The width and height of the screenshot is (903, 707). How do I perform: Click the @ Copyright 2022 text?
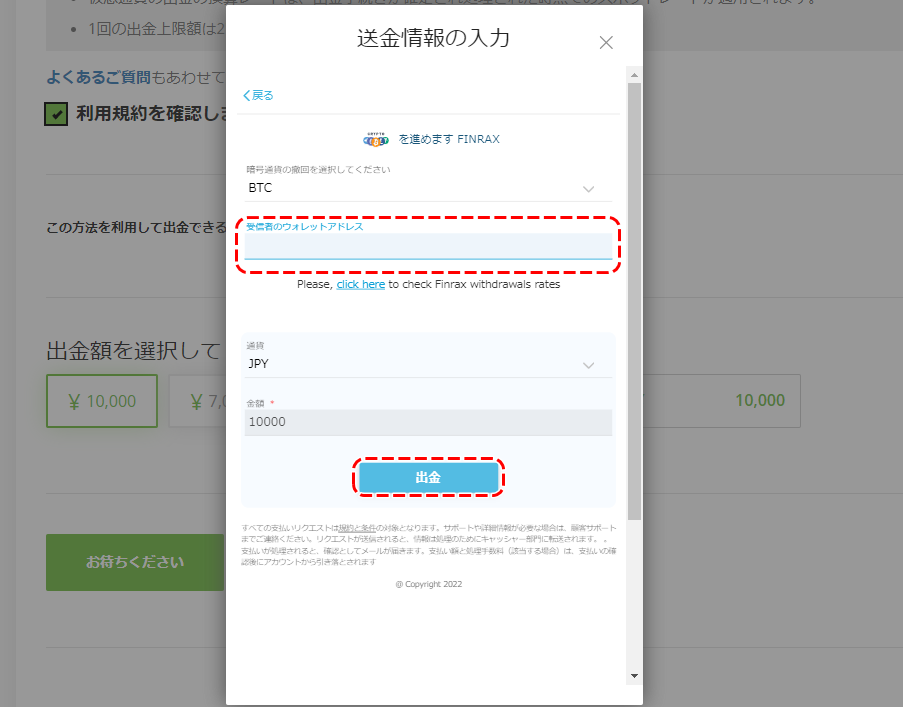[x=428, y=584]
